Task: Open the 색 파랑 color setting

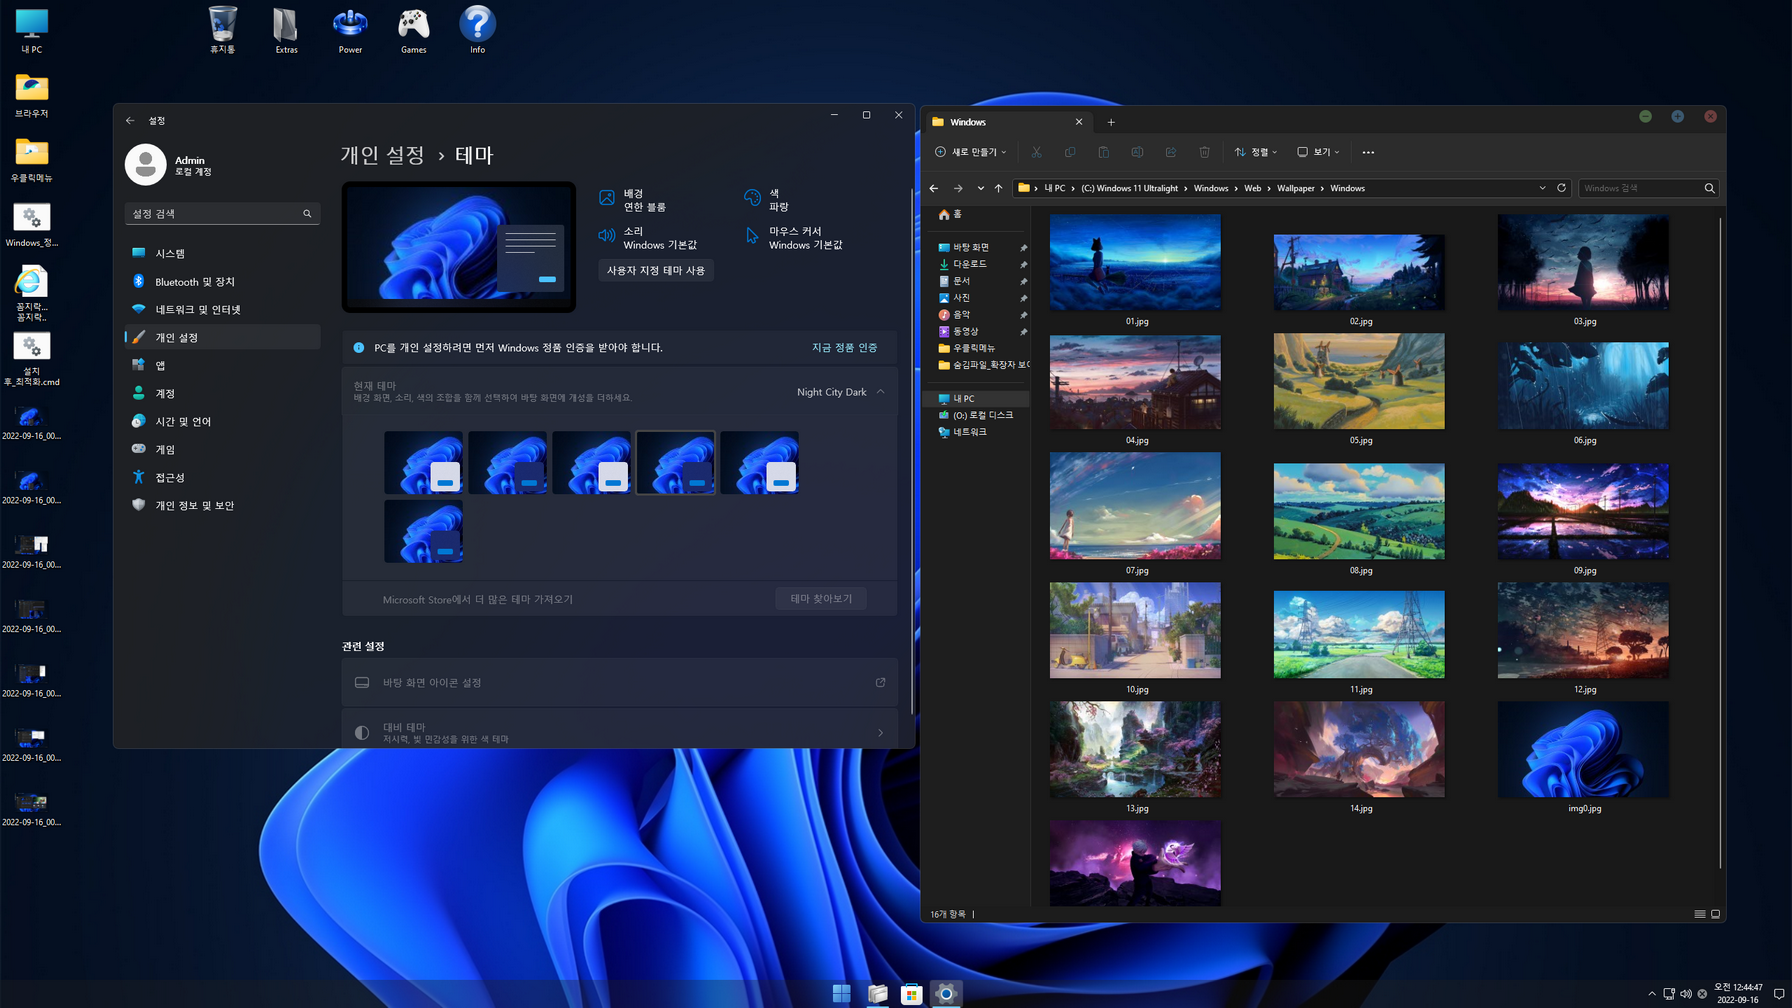Action: (x=766, y=200)
